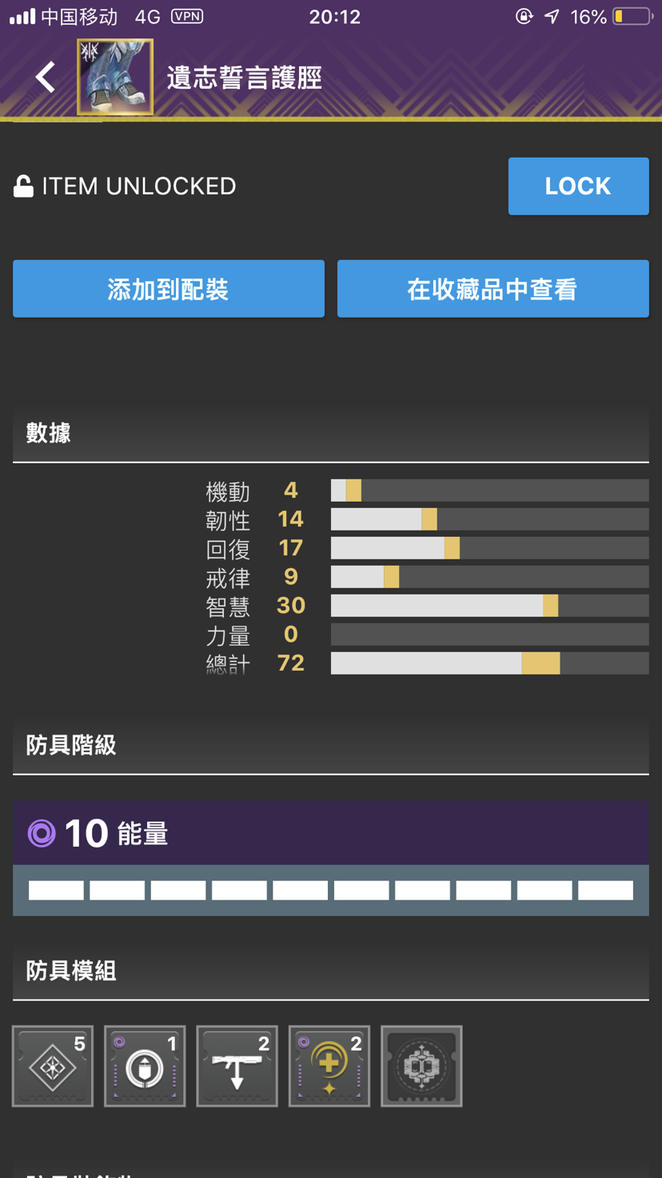Select the weapon mod slot costing 2

click(x=237, y=1066)
